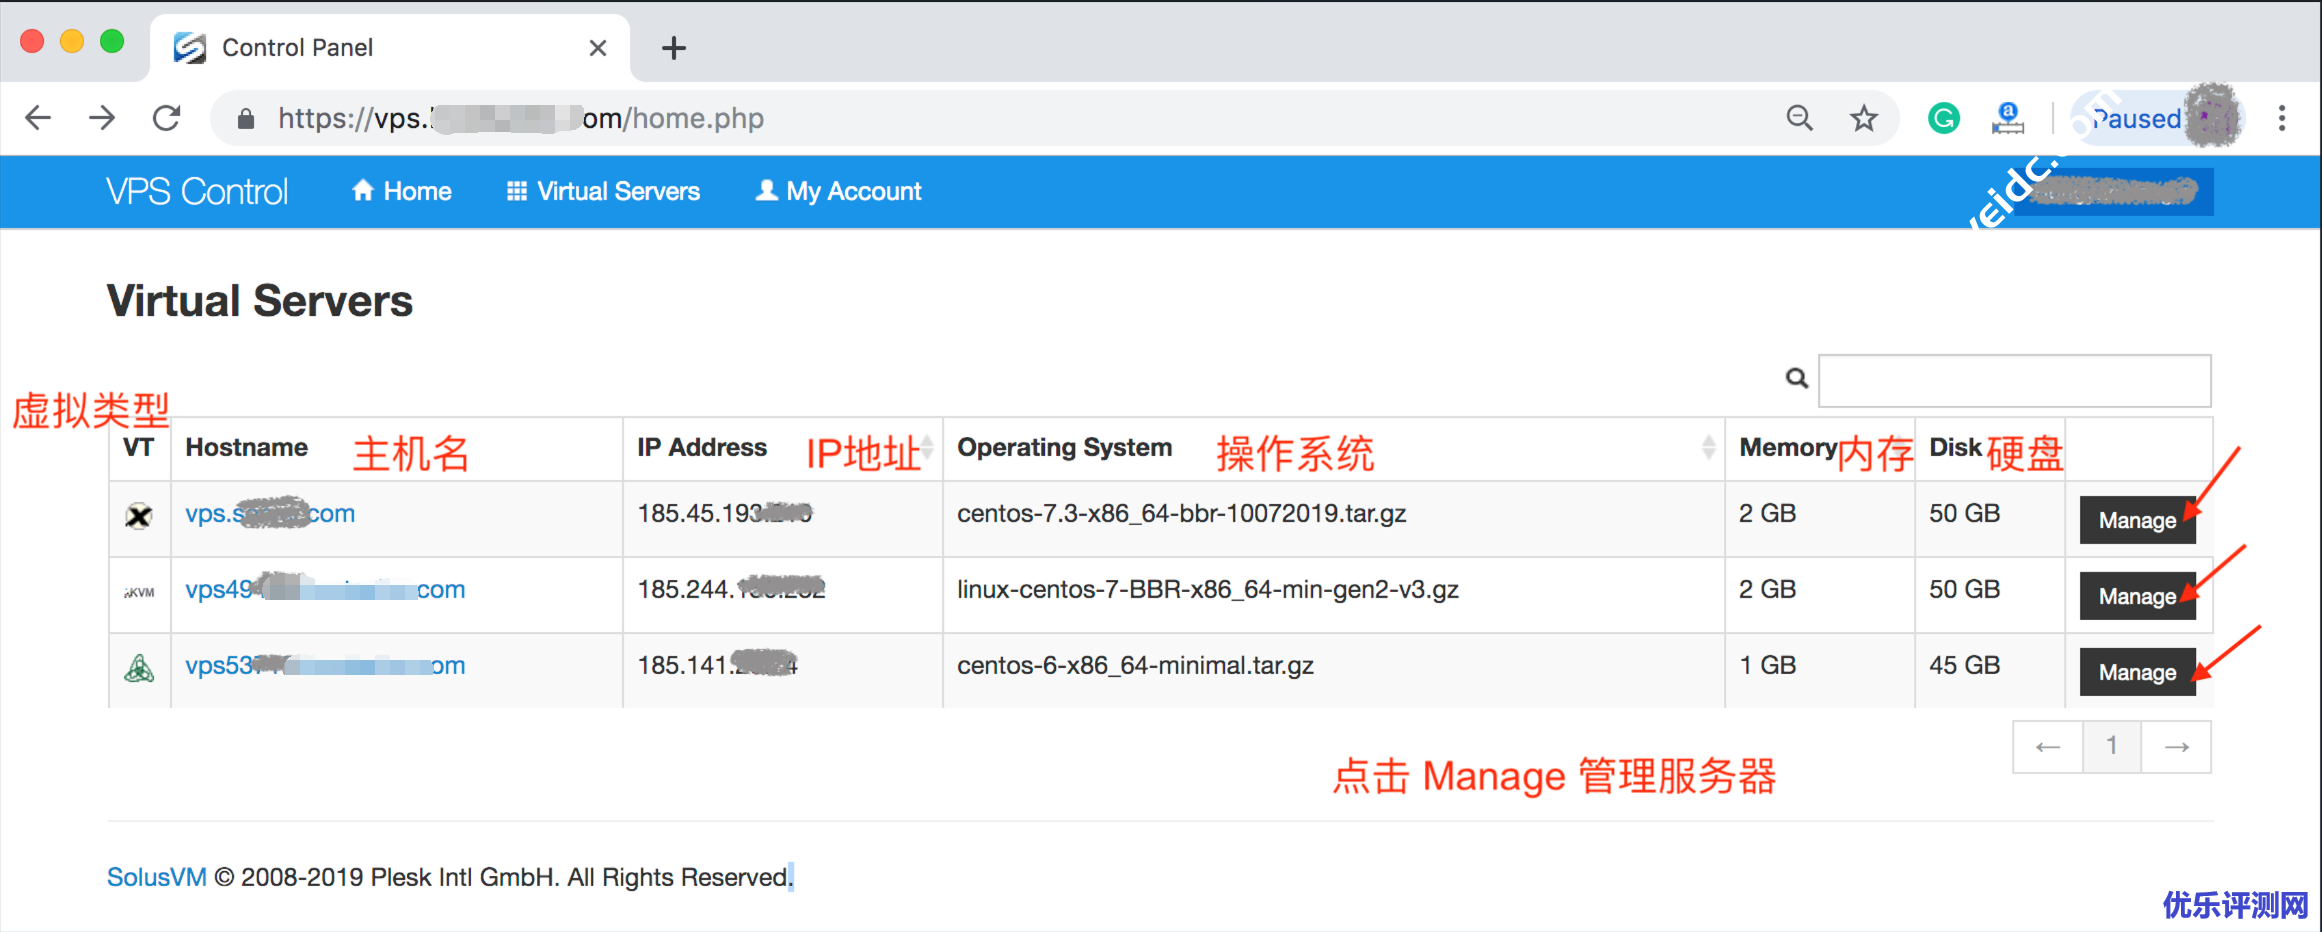The height and width of the screenshot is (932, 2322).
Task: Click the blurred account name in navbar
Action: click(2115, 191)
